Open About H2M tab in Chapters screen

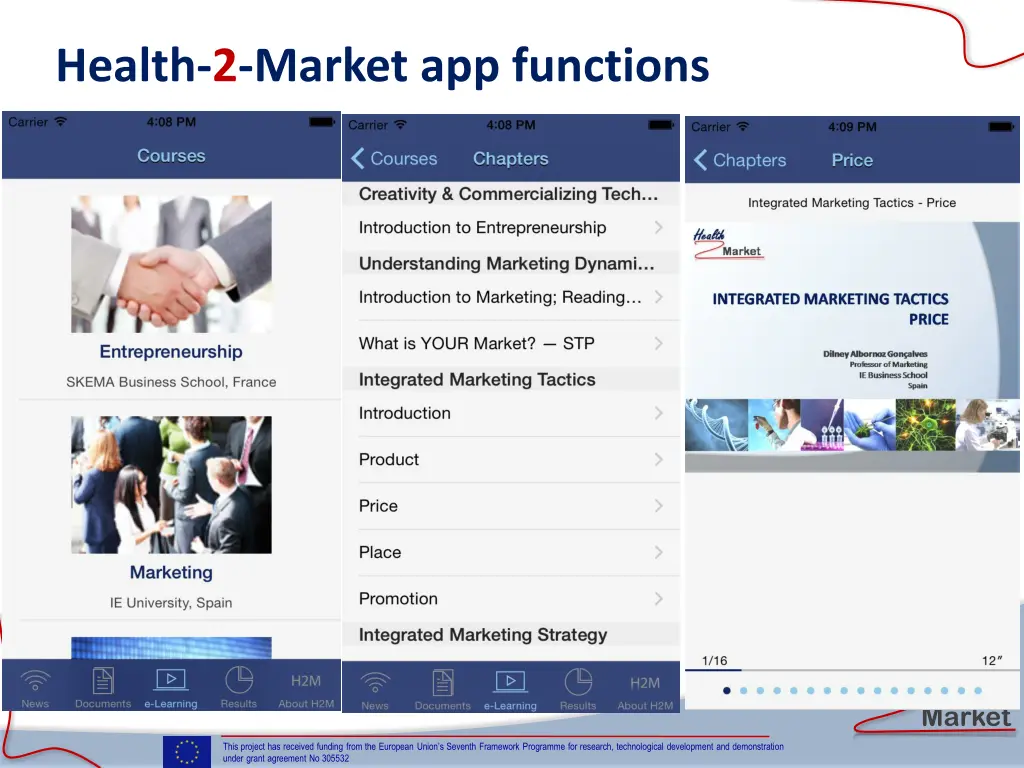(645, 693)
